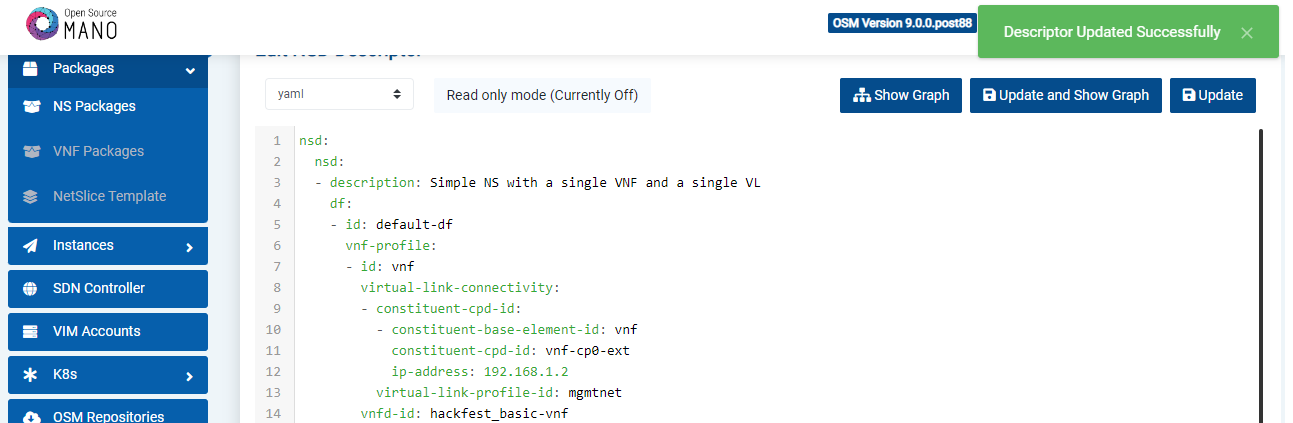
Task: Click the NetSlice Template layers icon
Action: point(30,197)
